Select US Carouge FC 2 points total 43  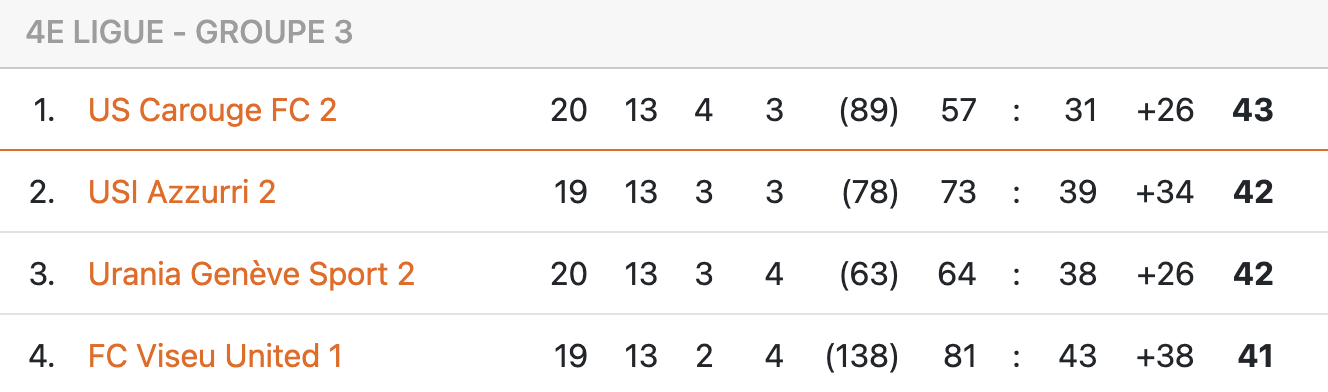point(1253,110)
